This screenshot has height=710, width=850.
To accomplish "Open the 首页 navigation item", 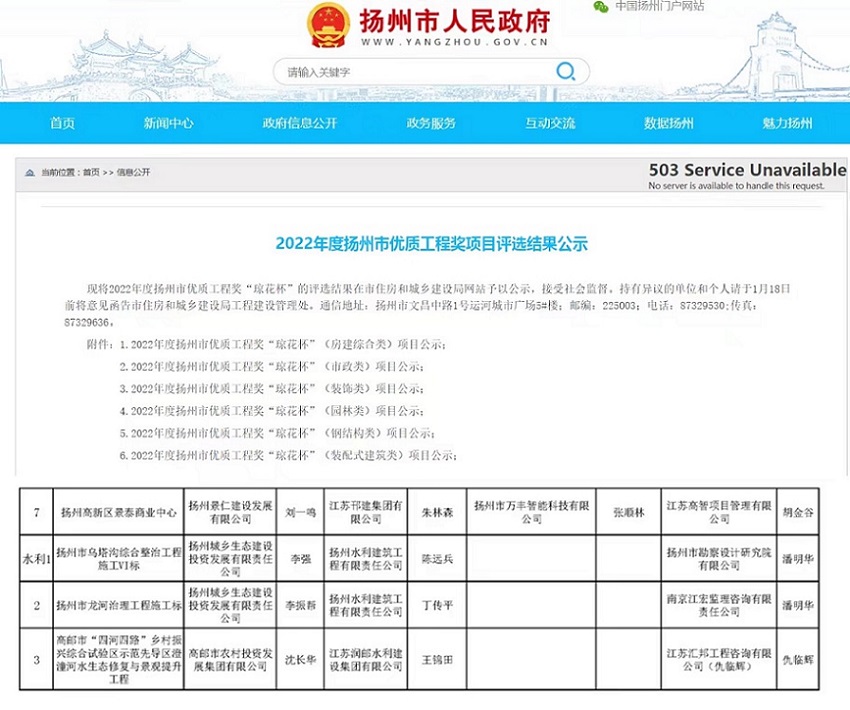I will coord(62,123).
